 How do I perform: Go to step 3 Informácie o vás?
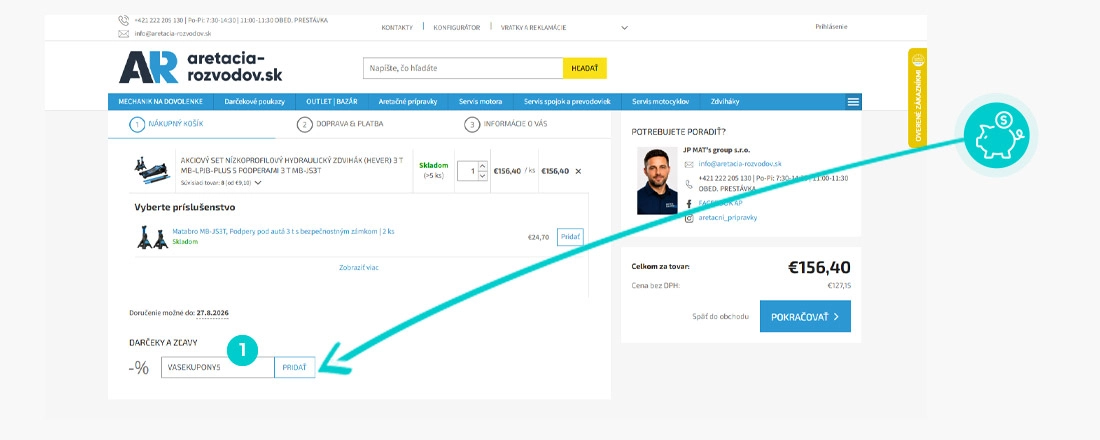506,124
